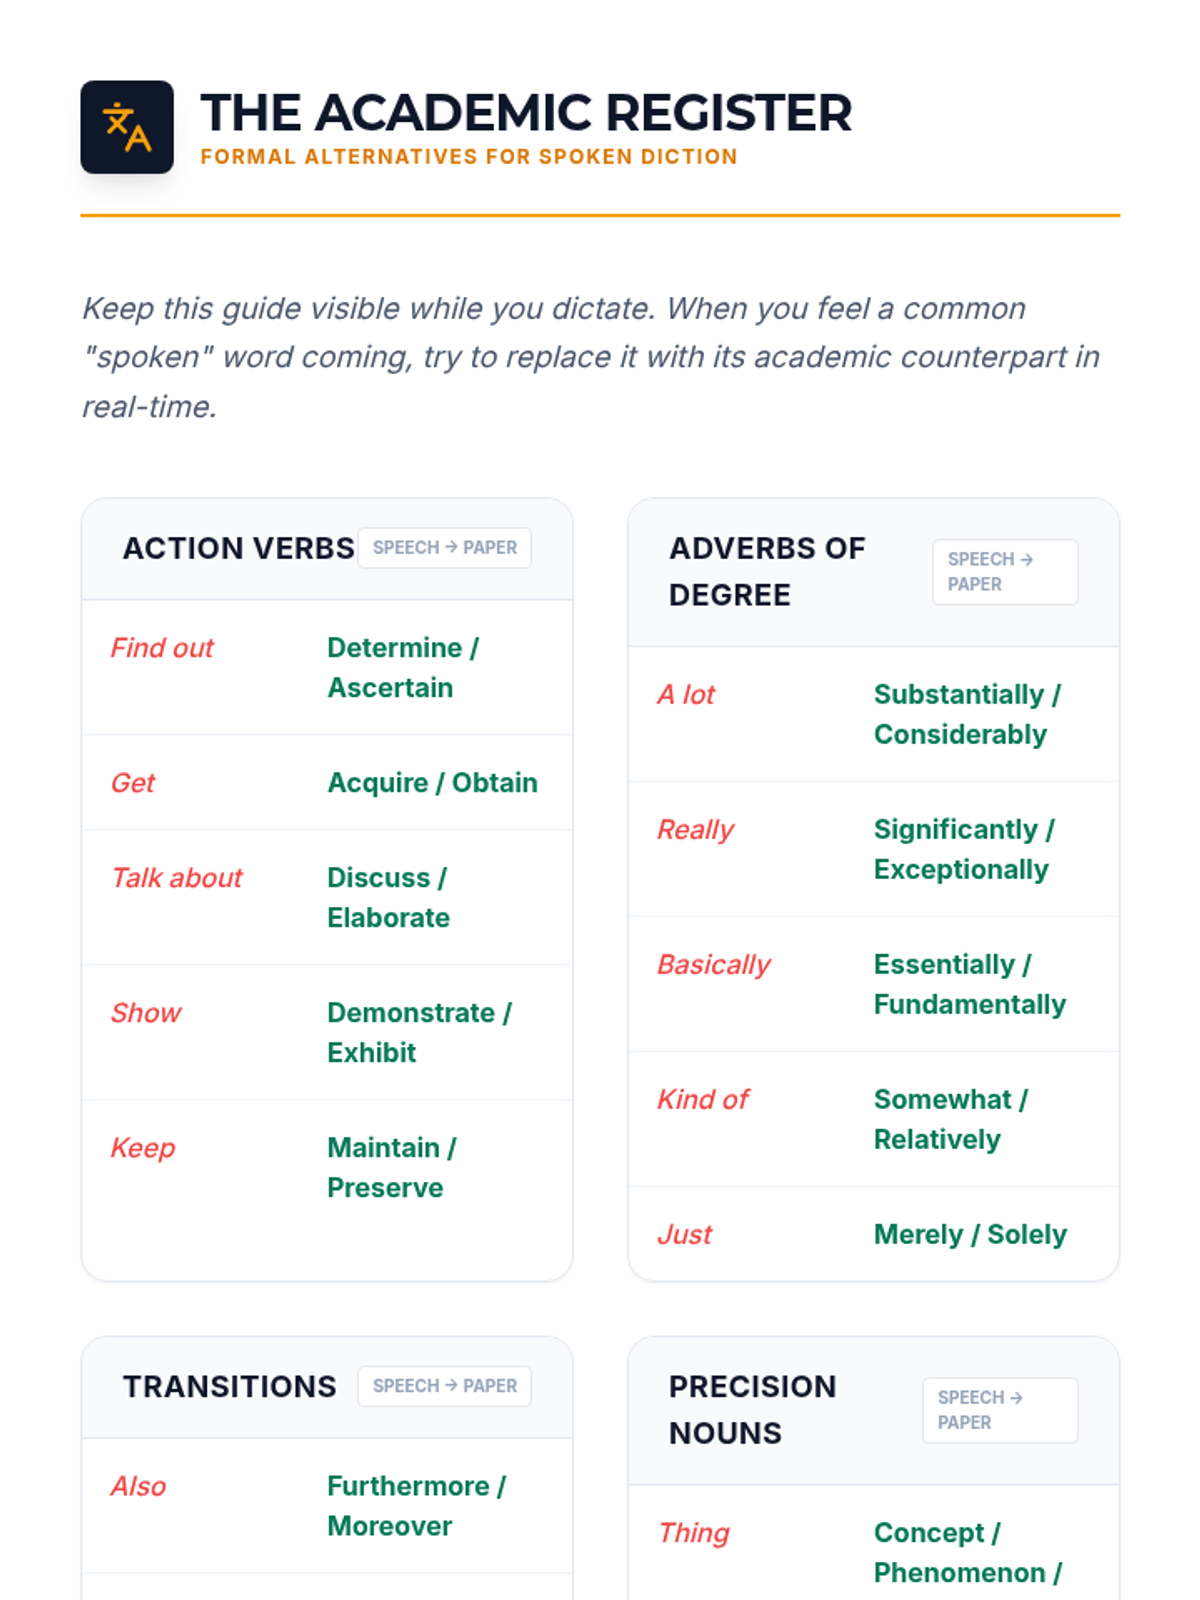This screenshot has width=1200, height=1600.
Task: Select the 'Really' spoken adverb
Action: point(695,830)
